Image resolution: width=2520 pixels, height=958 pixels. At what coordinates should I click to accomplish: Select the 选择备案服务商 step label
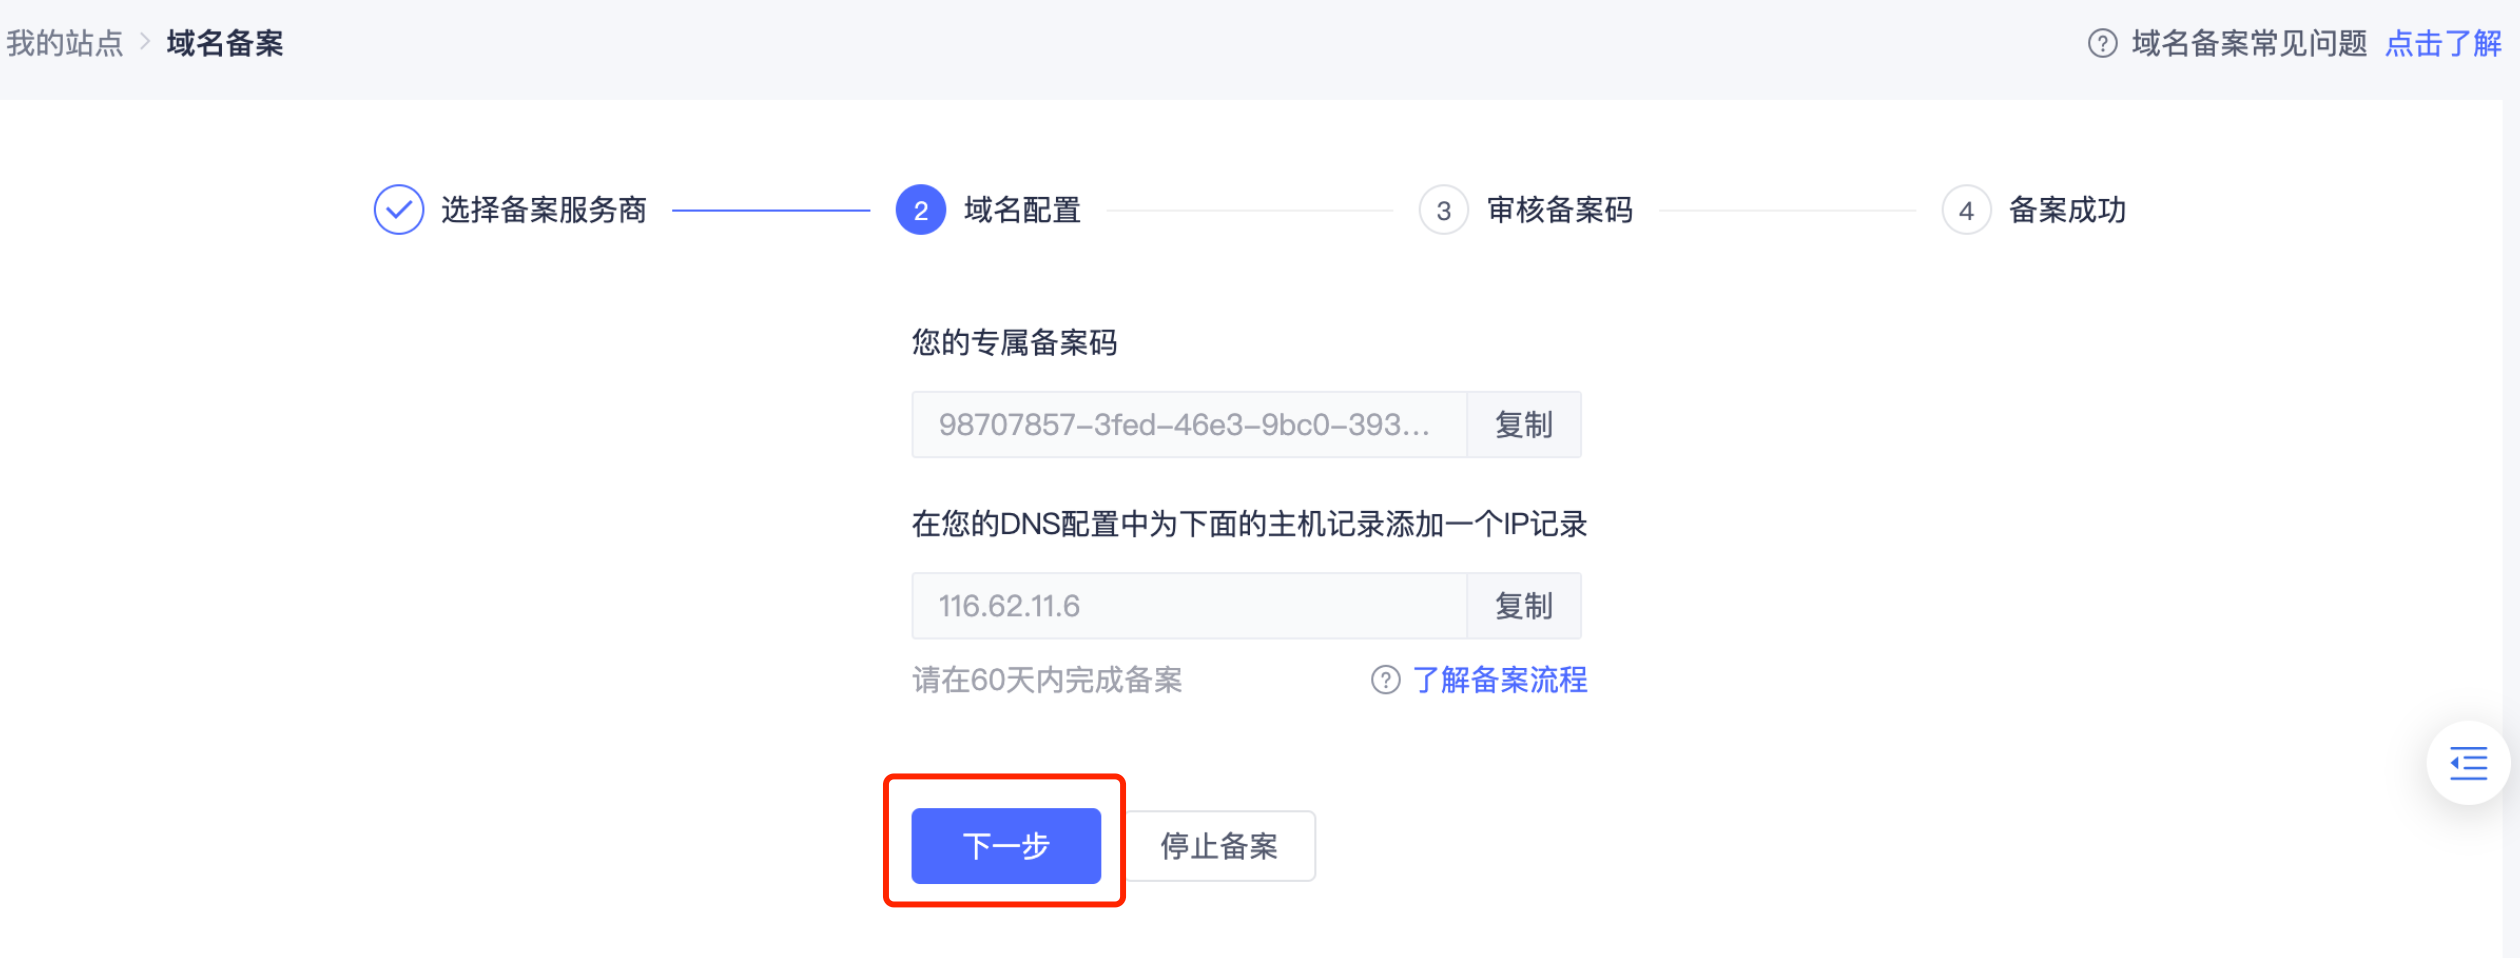pos(543,210)
